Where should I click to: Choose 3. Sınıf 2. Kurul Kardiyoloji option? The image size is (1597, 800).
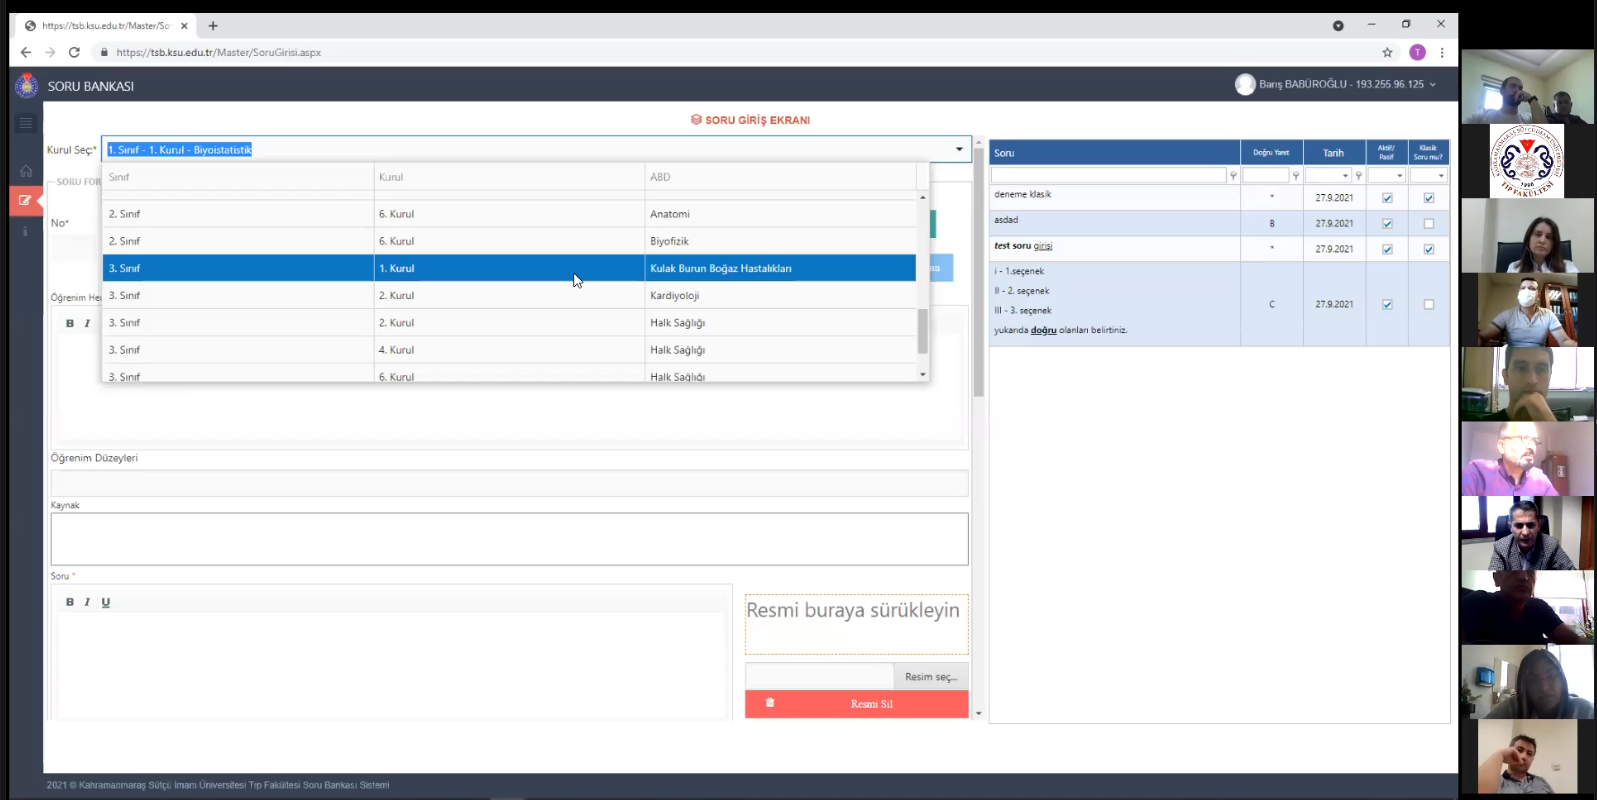(509, 296)
